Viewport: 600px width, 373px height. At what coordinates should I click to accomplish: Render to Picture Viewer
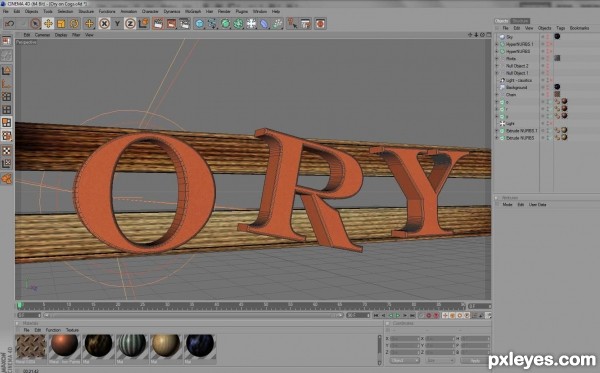point(171,24)
